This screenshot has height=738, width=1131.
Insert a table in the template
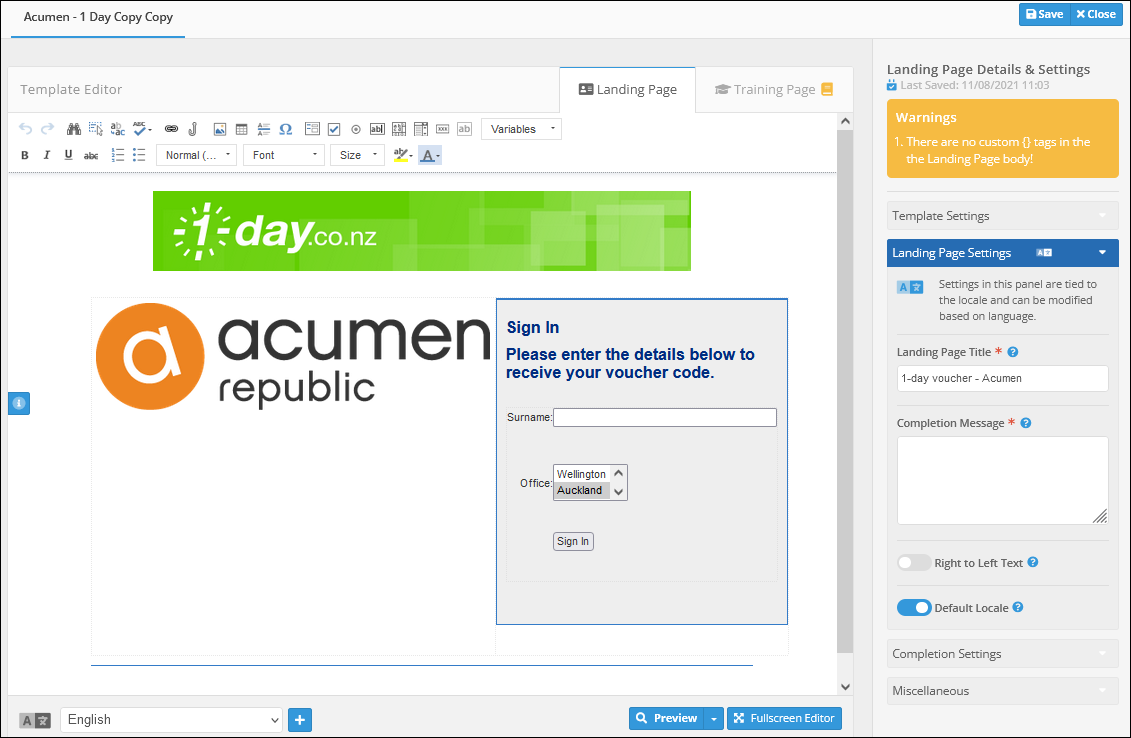click(241, 129)
